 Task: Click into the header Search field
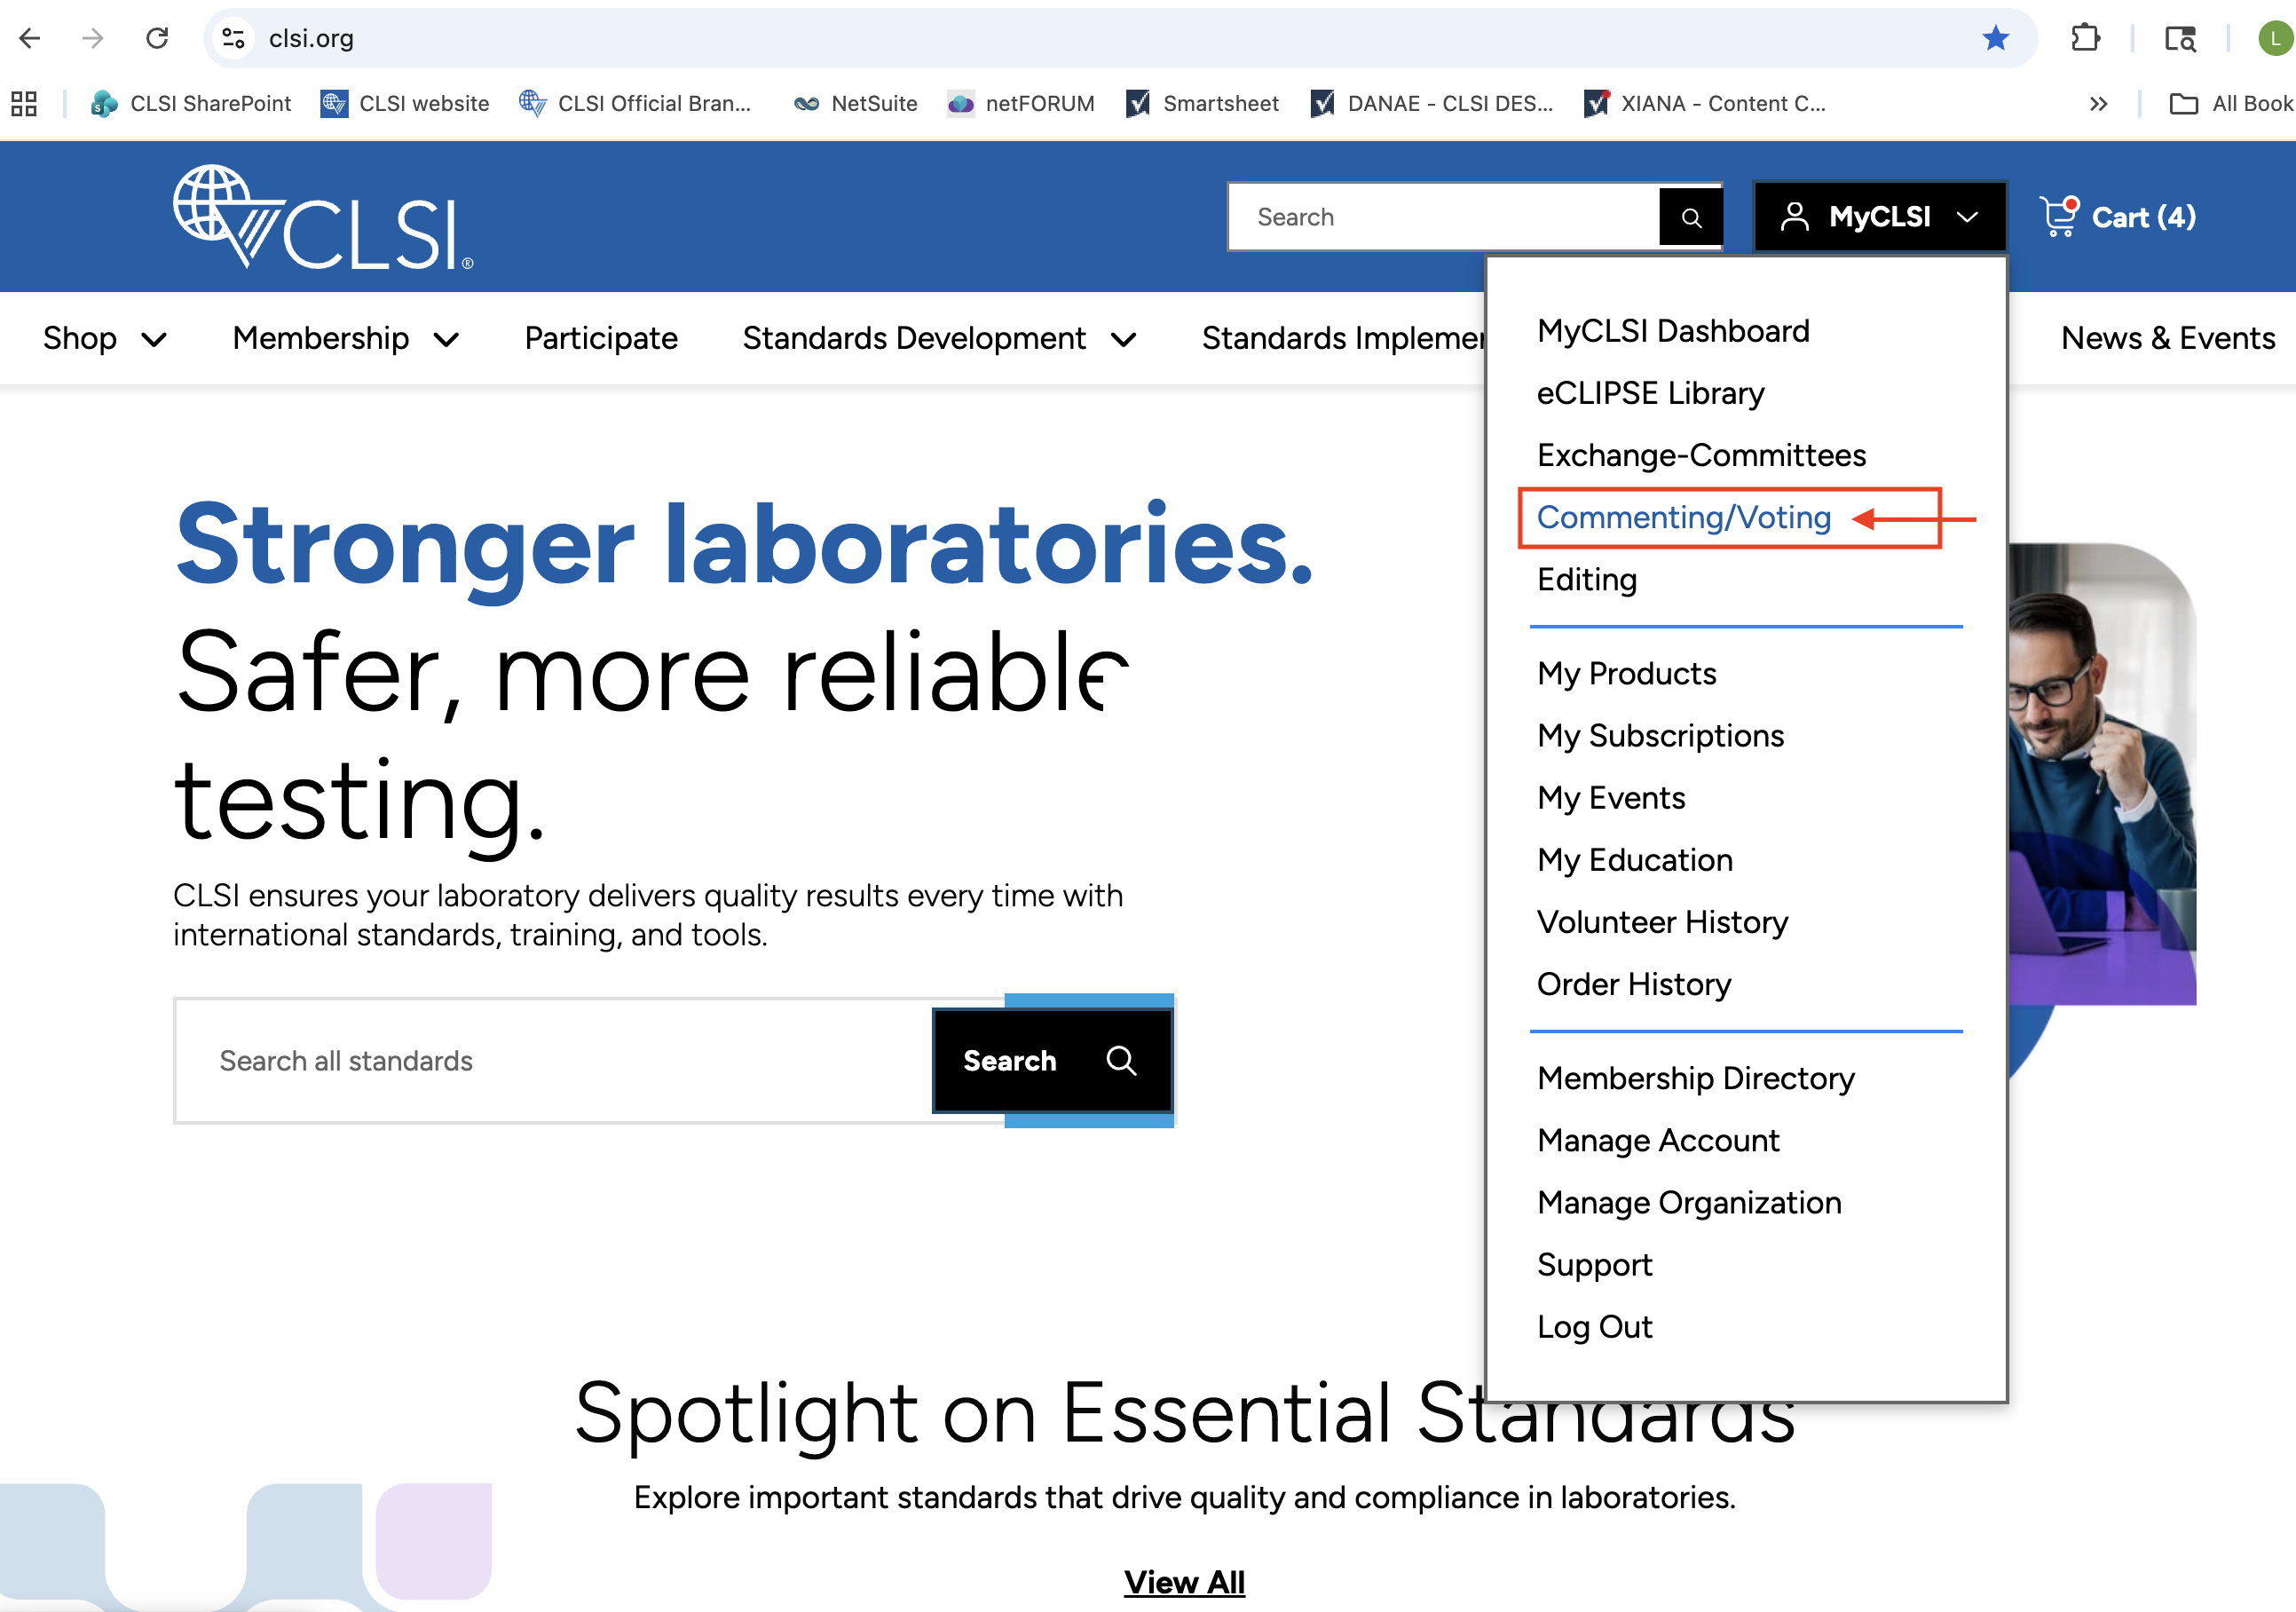click(1444, 217)
